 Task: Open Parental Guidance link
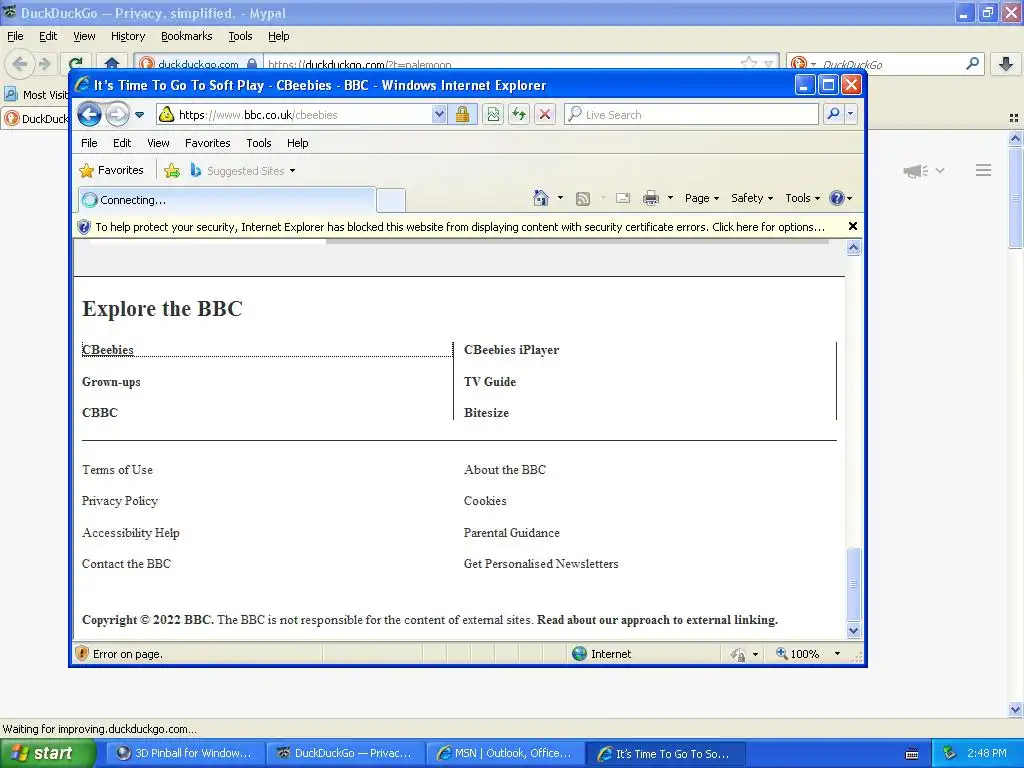pyautogui.click(x=511, y=533)
